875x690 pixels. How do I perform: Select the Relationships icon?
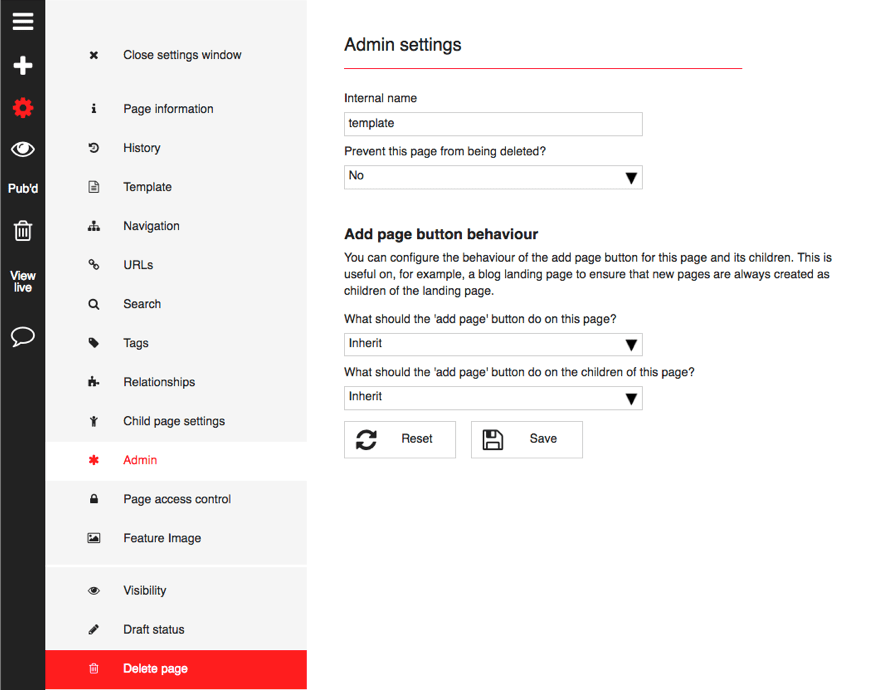93,381
